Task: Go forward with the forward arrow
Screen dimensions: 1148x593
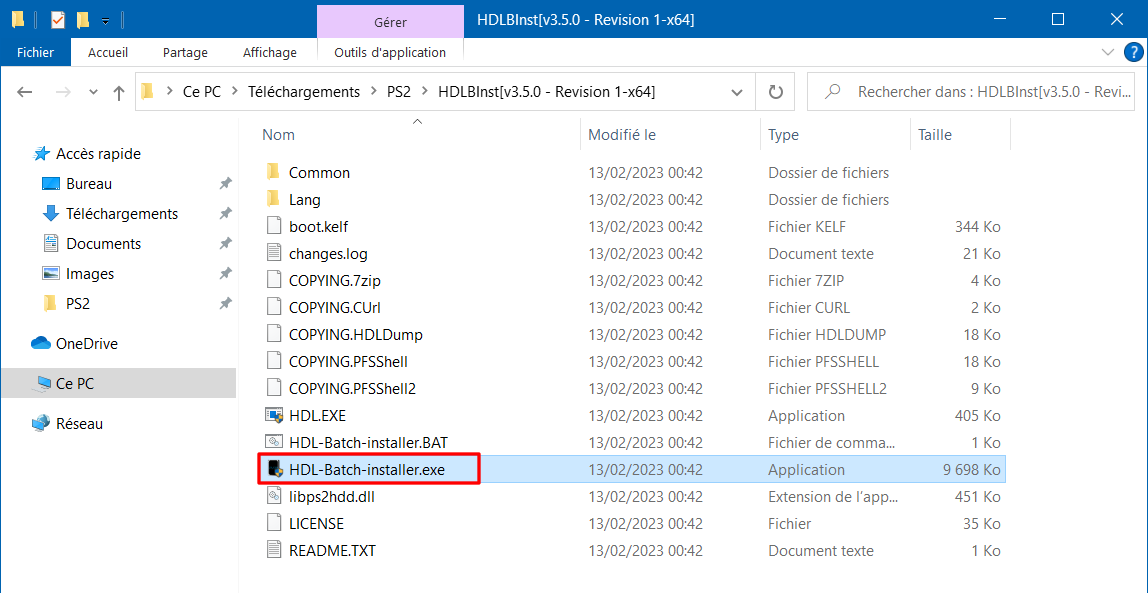Action: click(x=64, y=92)
